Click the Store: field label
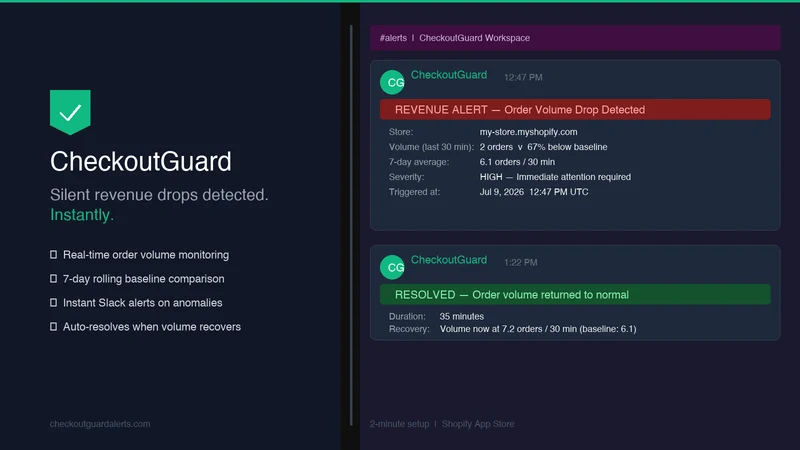This screenshot has height=450, width=800. [x=401, y=132]
